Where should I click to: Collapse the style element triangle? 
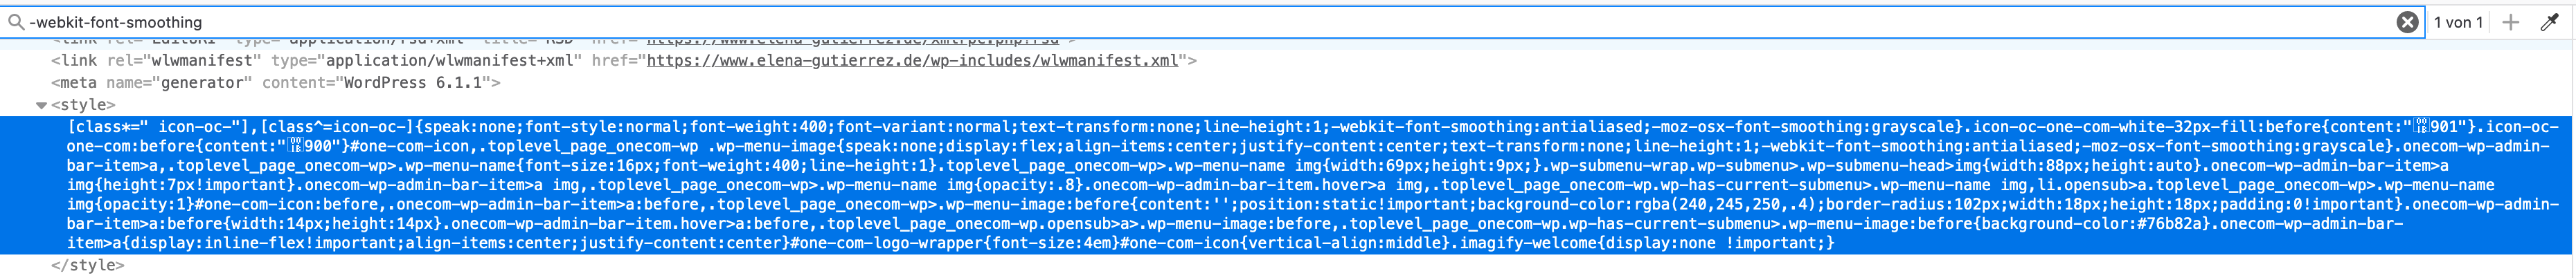(41, 105)
